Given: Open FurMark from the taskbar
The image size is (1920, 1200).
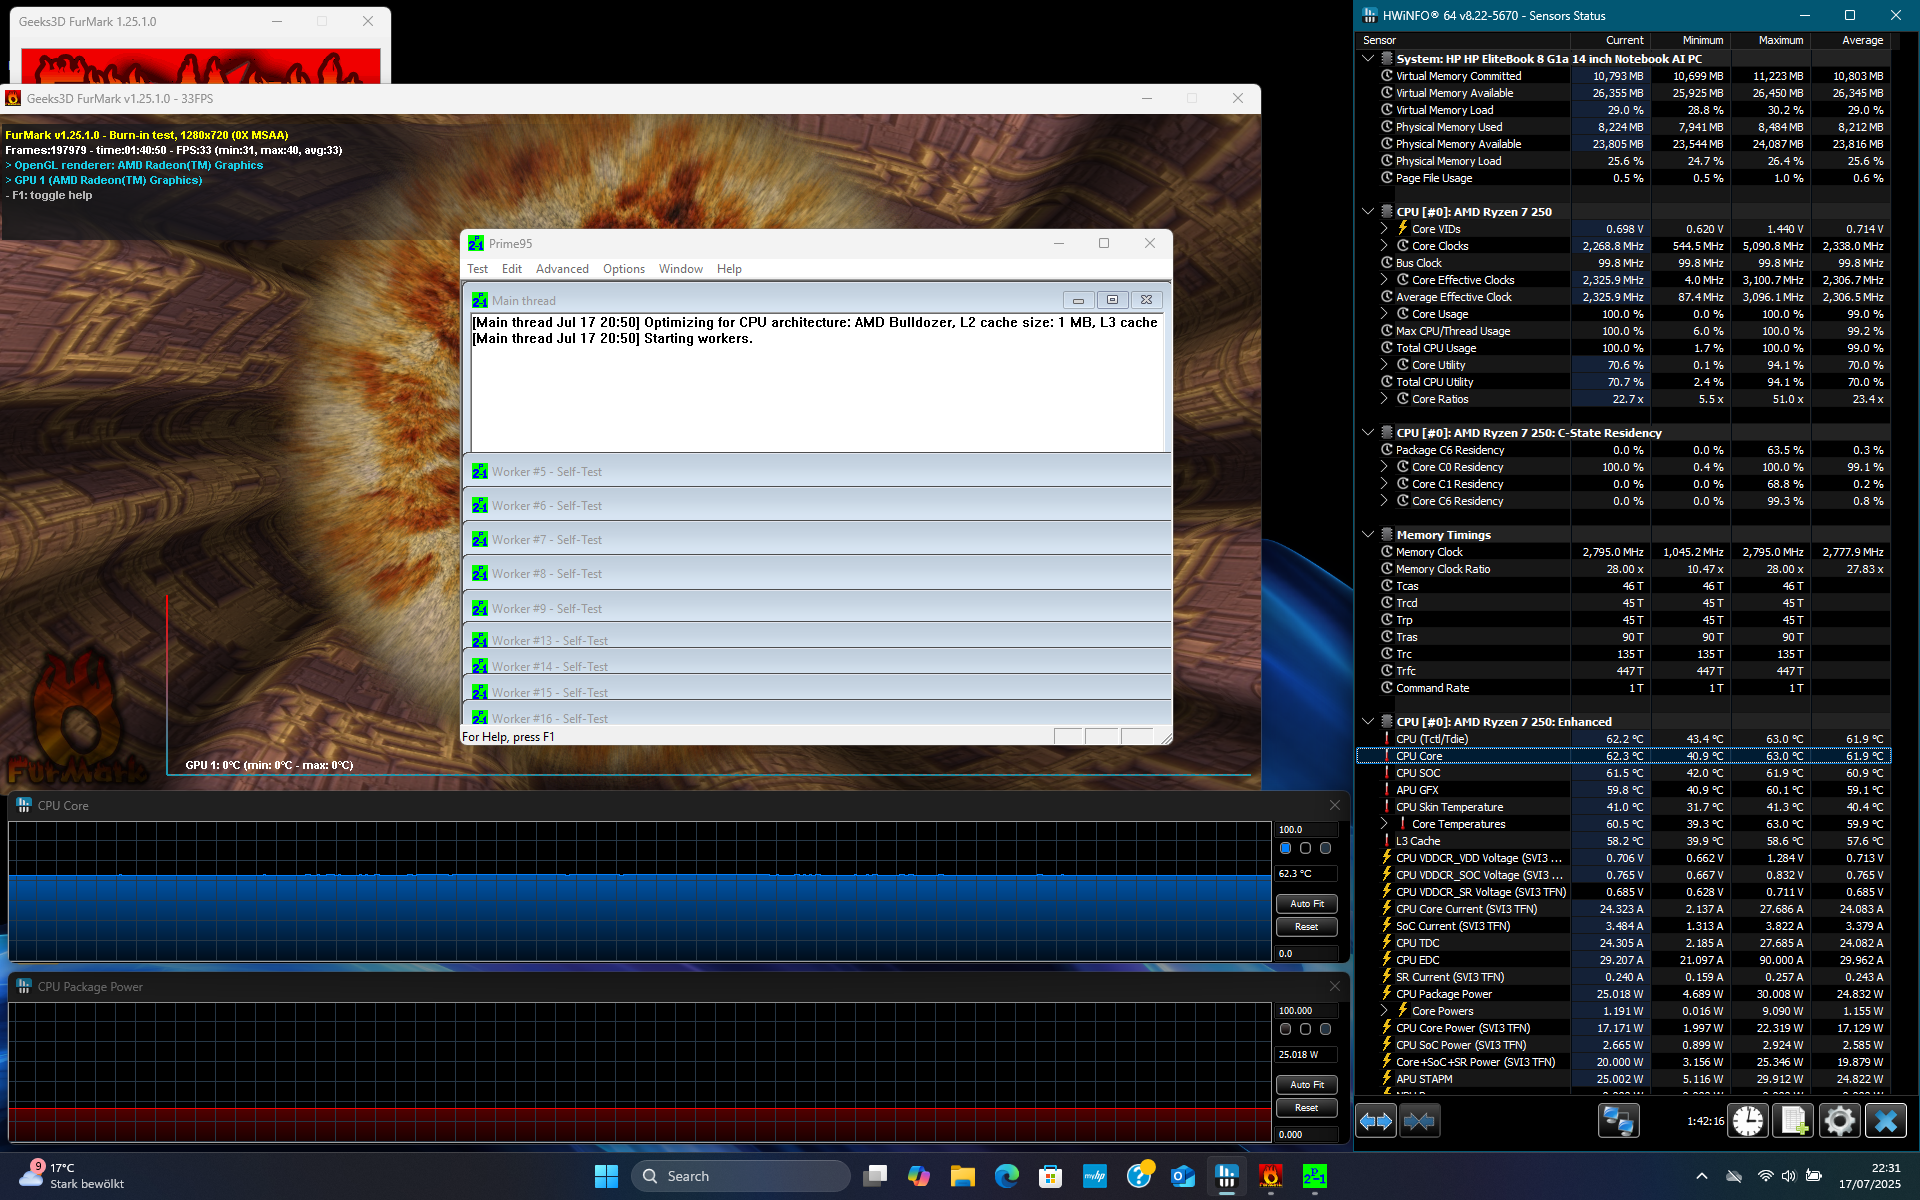Looking at the screenshot, I should coord(1270,1176).
